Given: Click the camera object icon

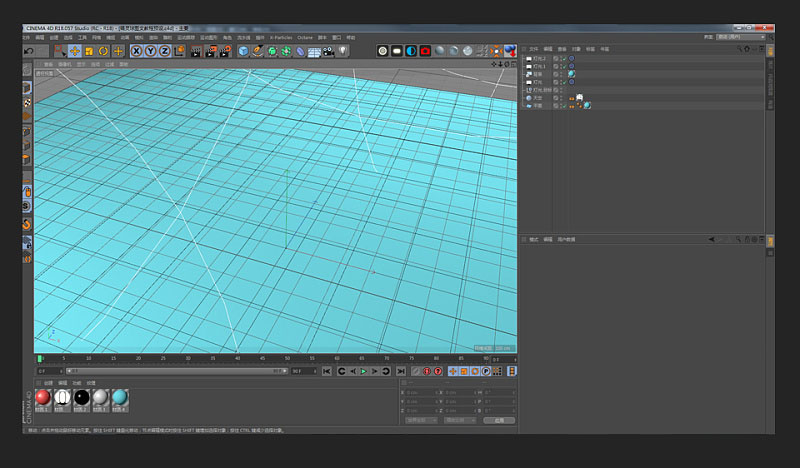Looking at the screenshot, I should point(328,50).
